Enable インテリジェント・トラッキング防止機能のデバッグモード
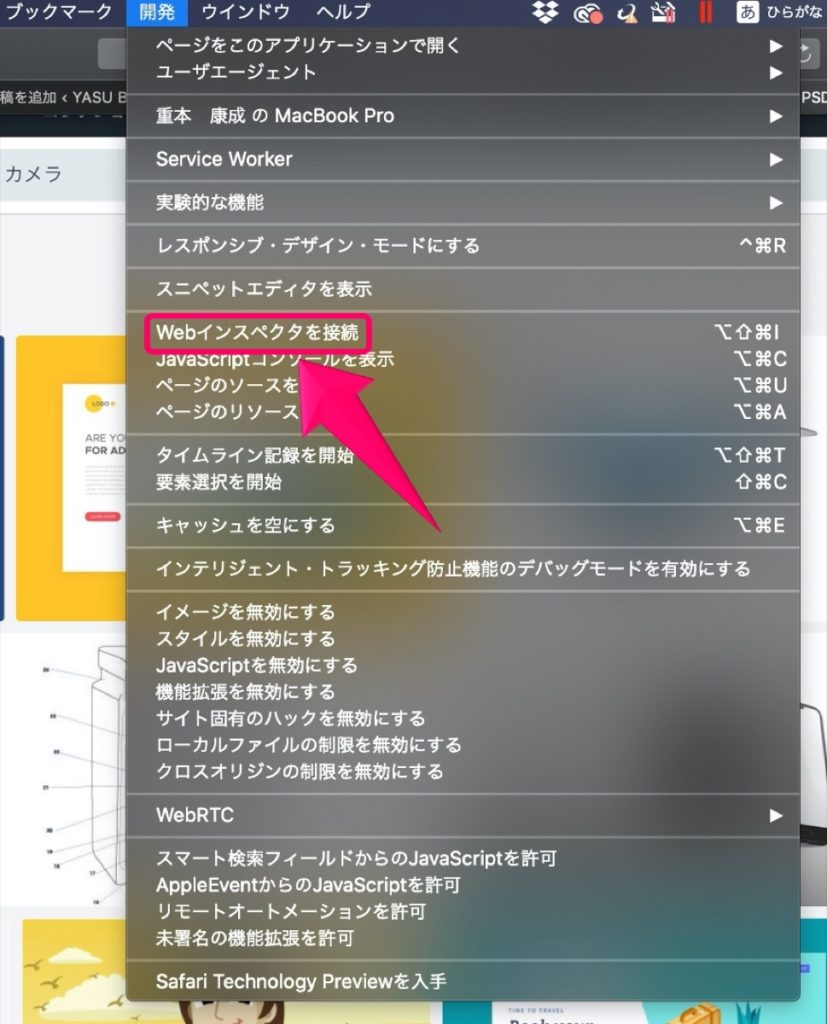The image size is (827, 1024). coord(463,569)
